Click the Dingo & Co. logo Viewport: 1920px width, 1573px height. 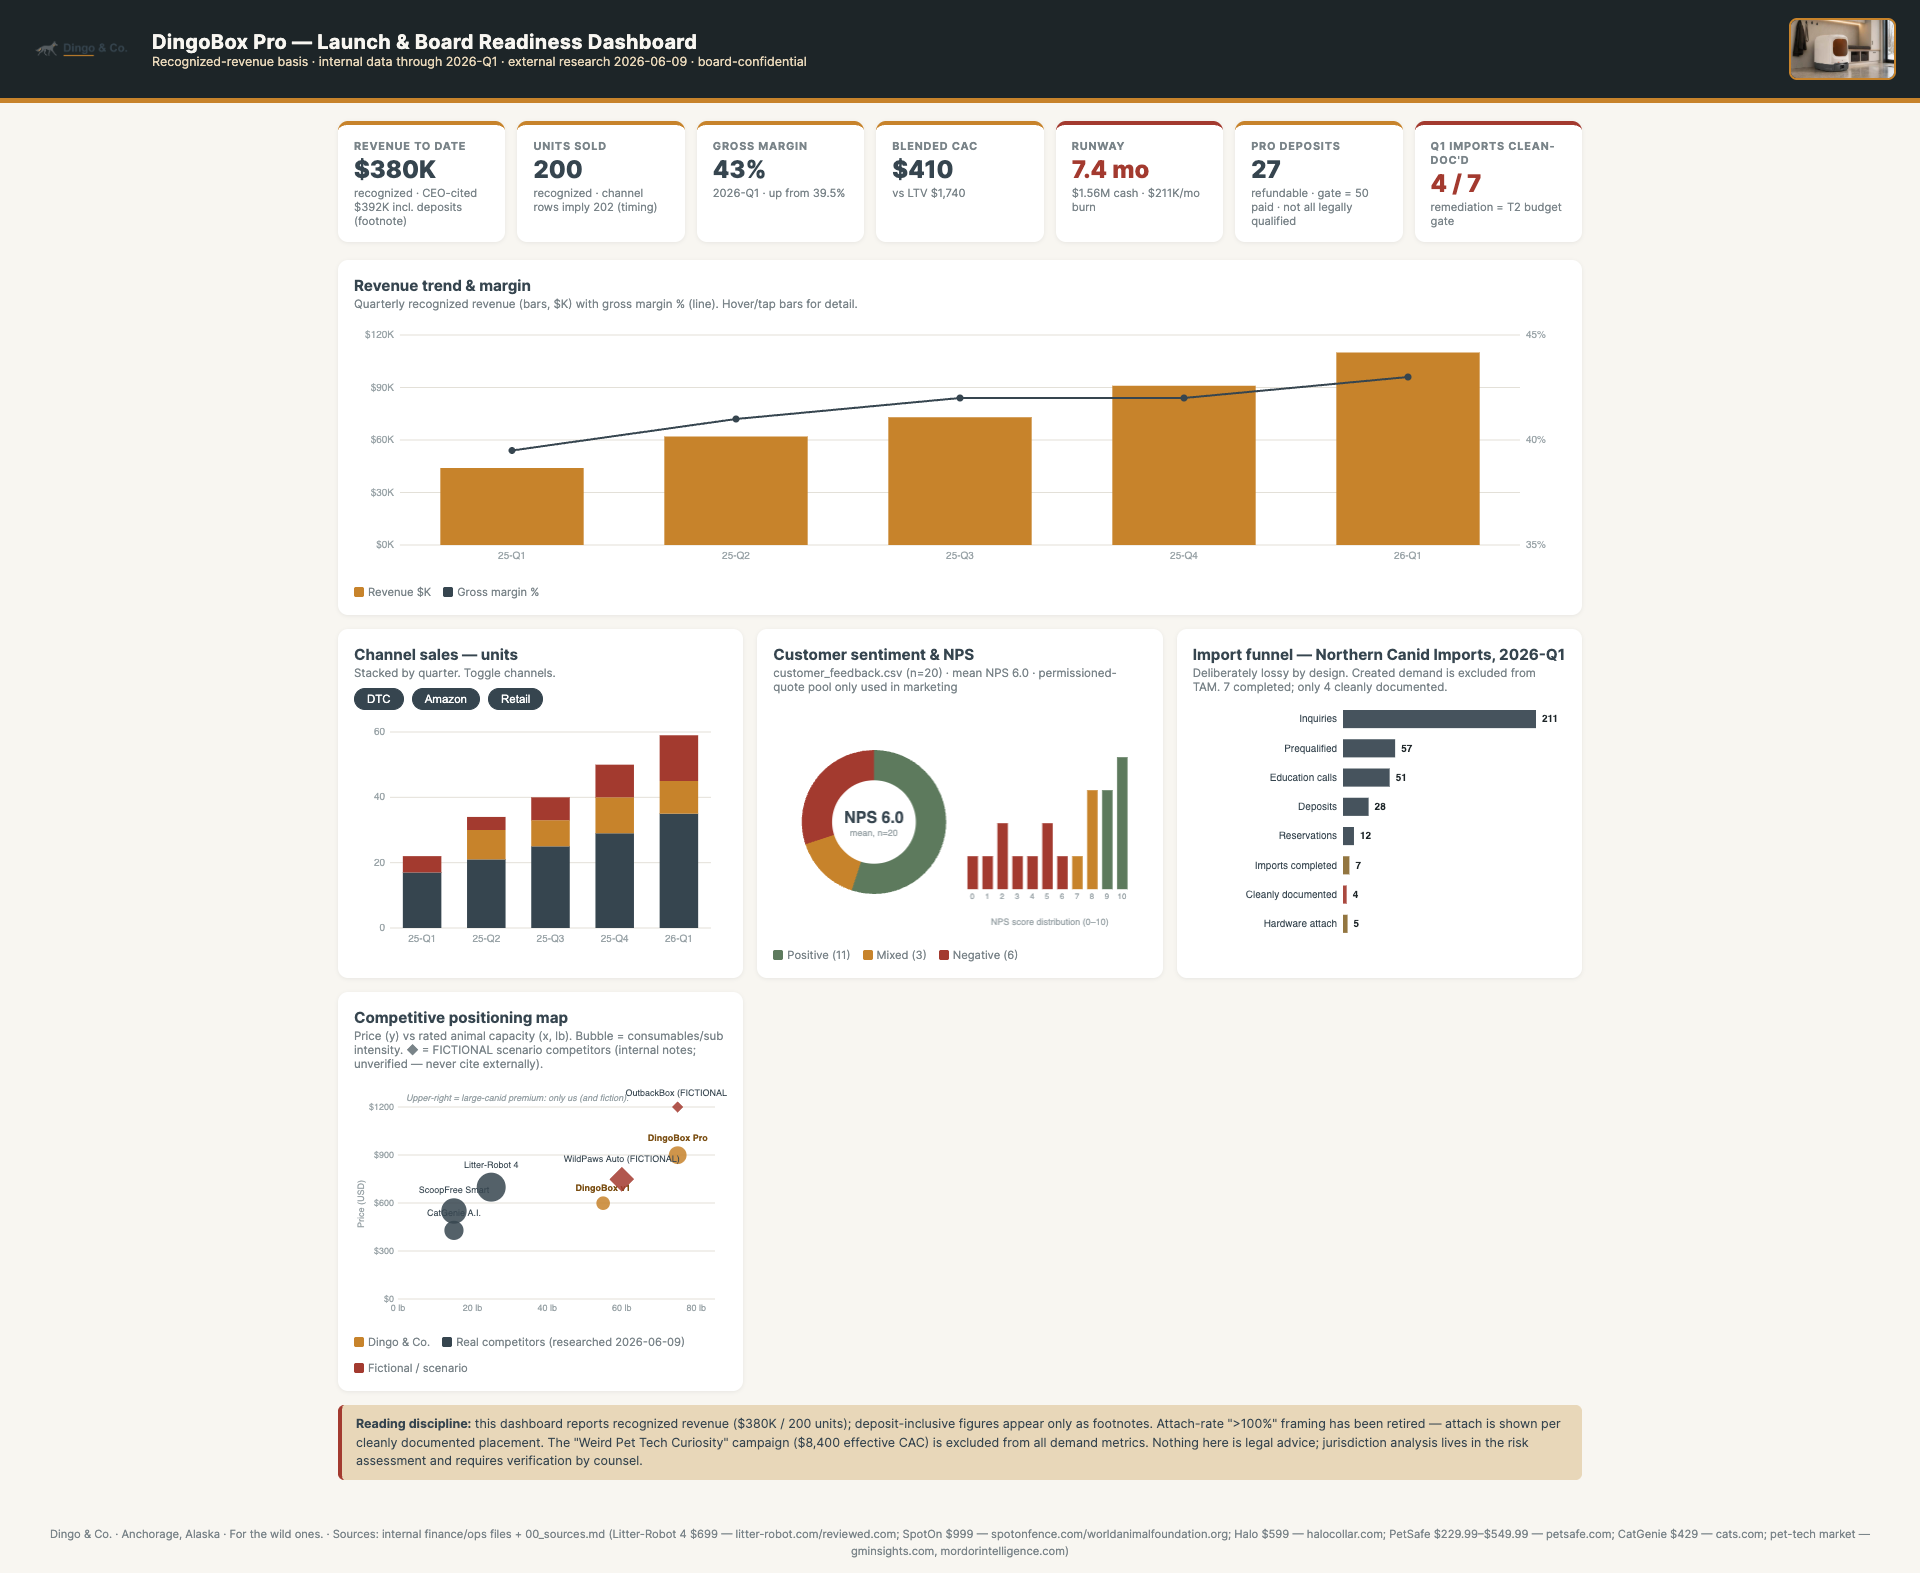pyautogui.click(x=81, y=48)
